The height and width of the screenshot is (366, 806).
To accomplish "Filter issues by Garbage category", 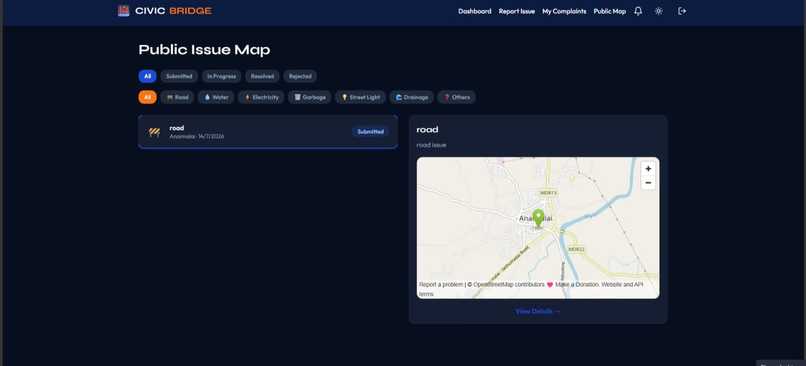I will pos(309,97).
